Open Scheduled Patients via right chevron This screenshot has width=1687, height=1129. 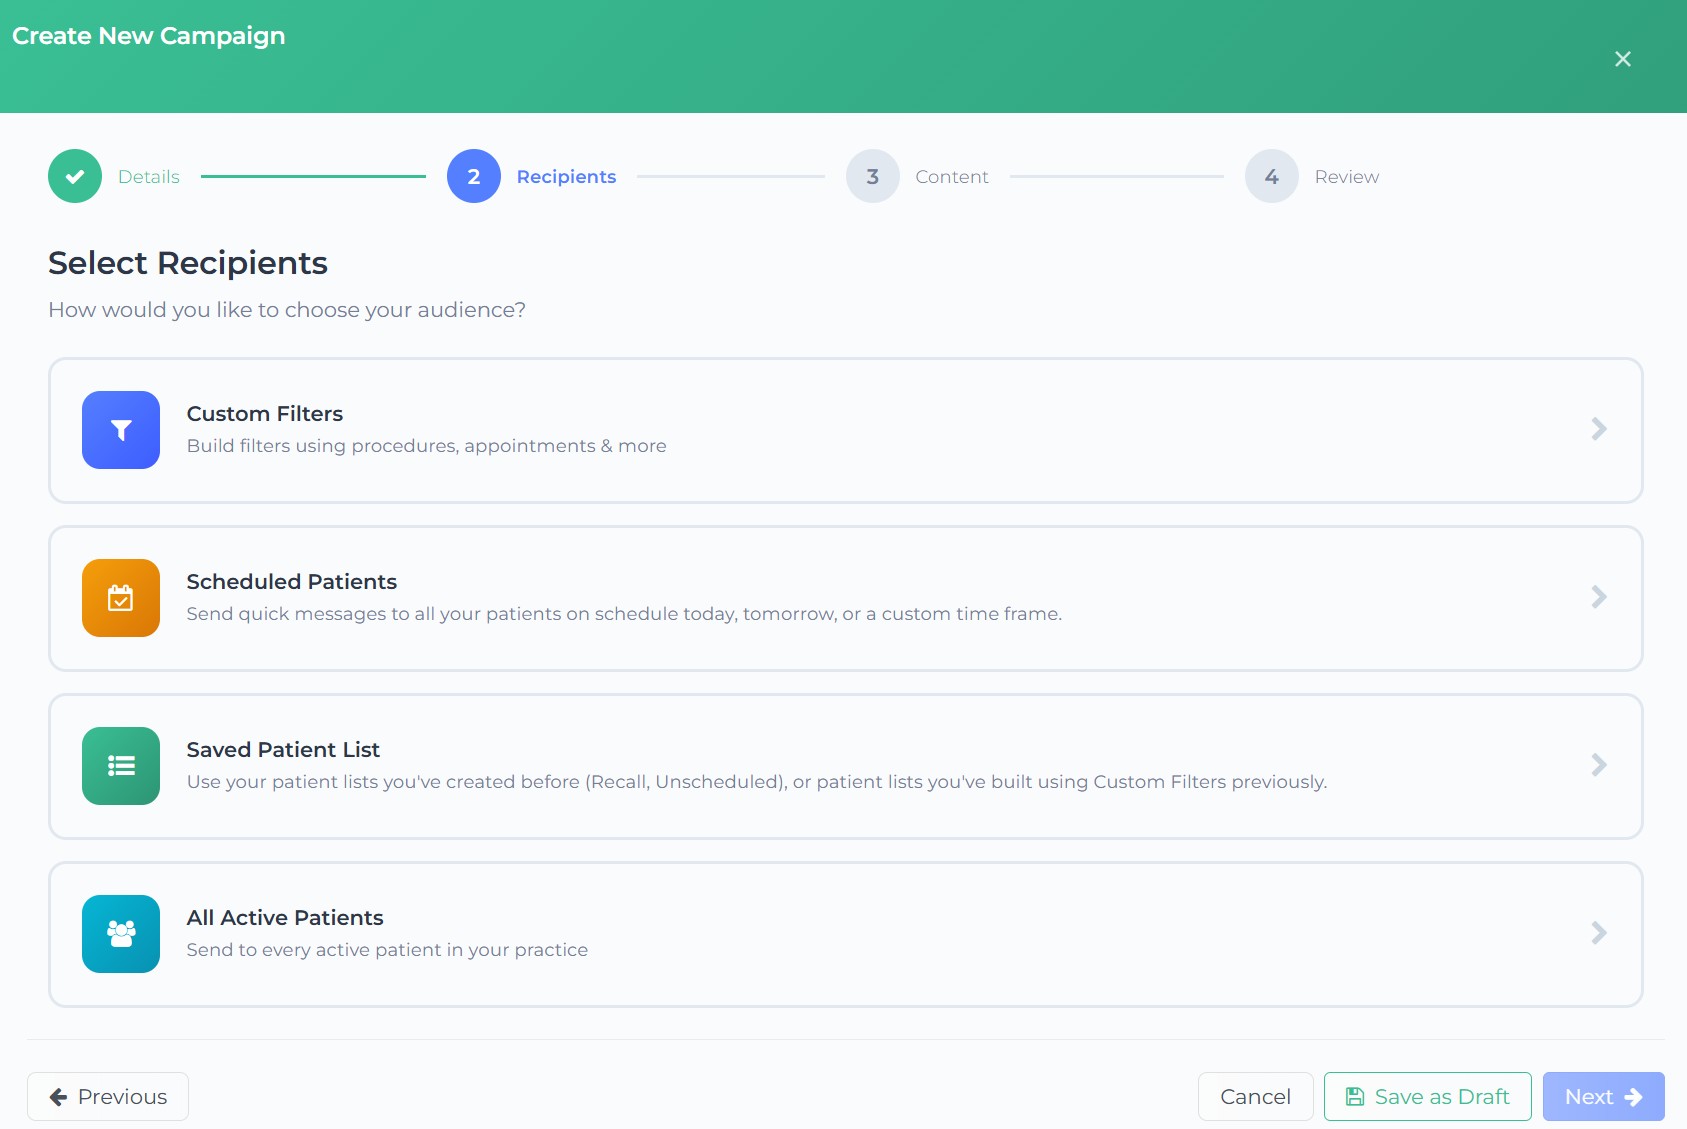(1598, 597)
